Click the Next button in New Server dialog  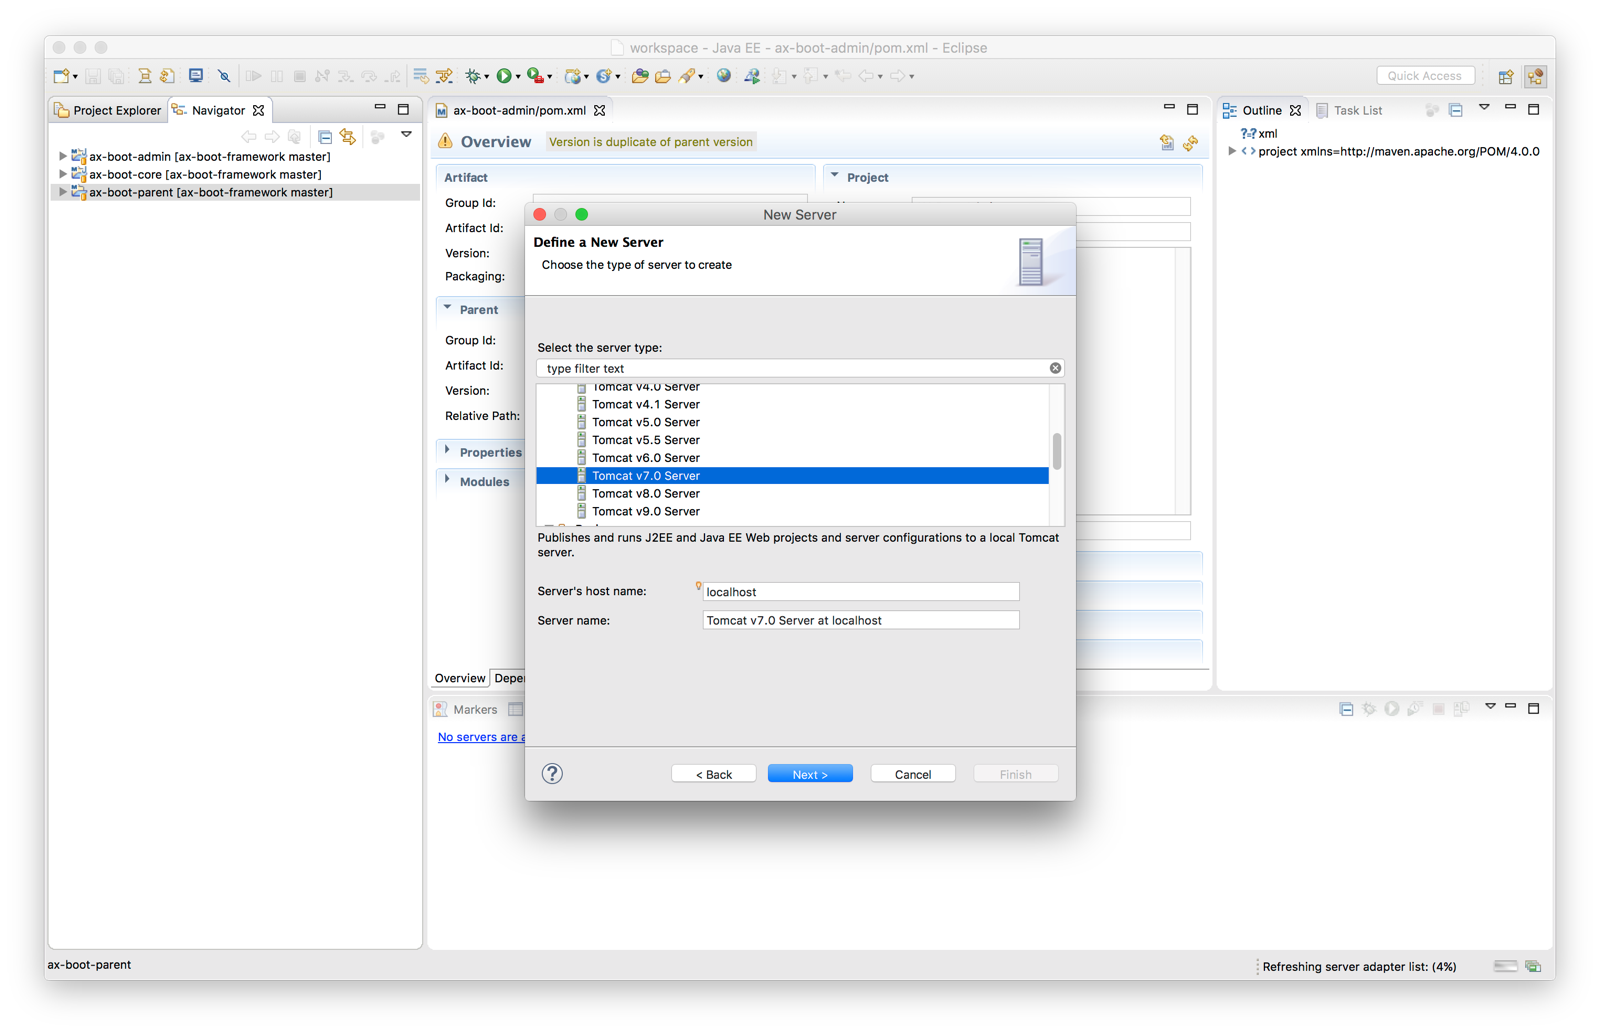click(810, 774)
